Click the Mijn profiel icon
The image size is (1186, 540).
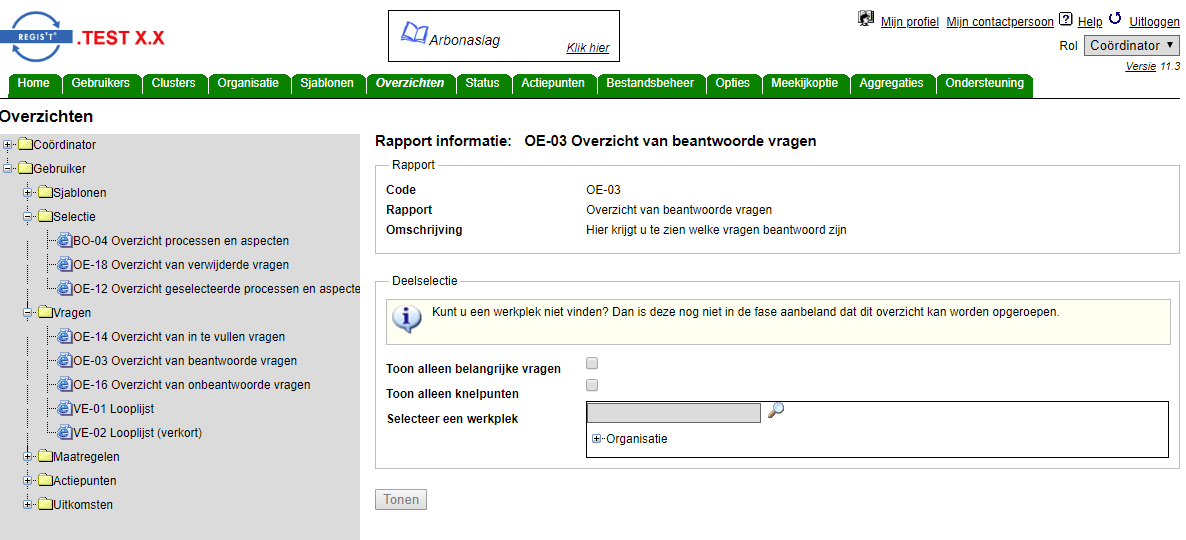866,18
